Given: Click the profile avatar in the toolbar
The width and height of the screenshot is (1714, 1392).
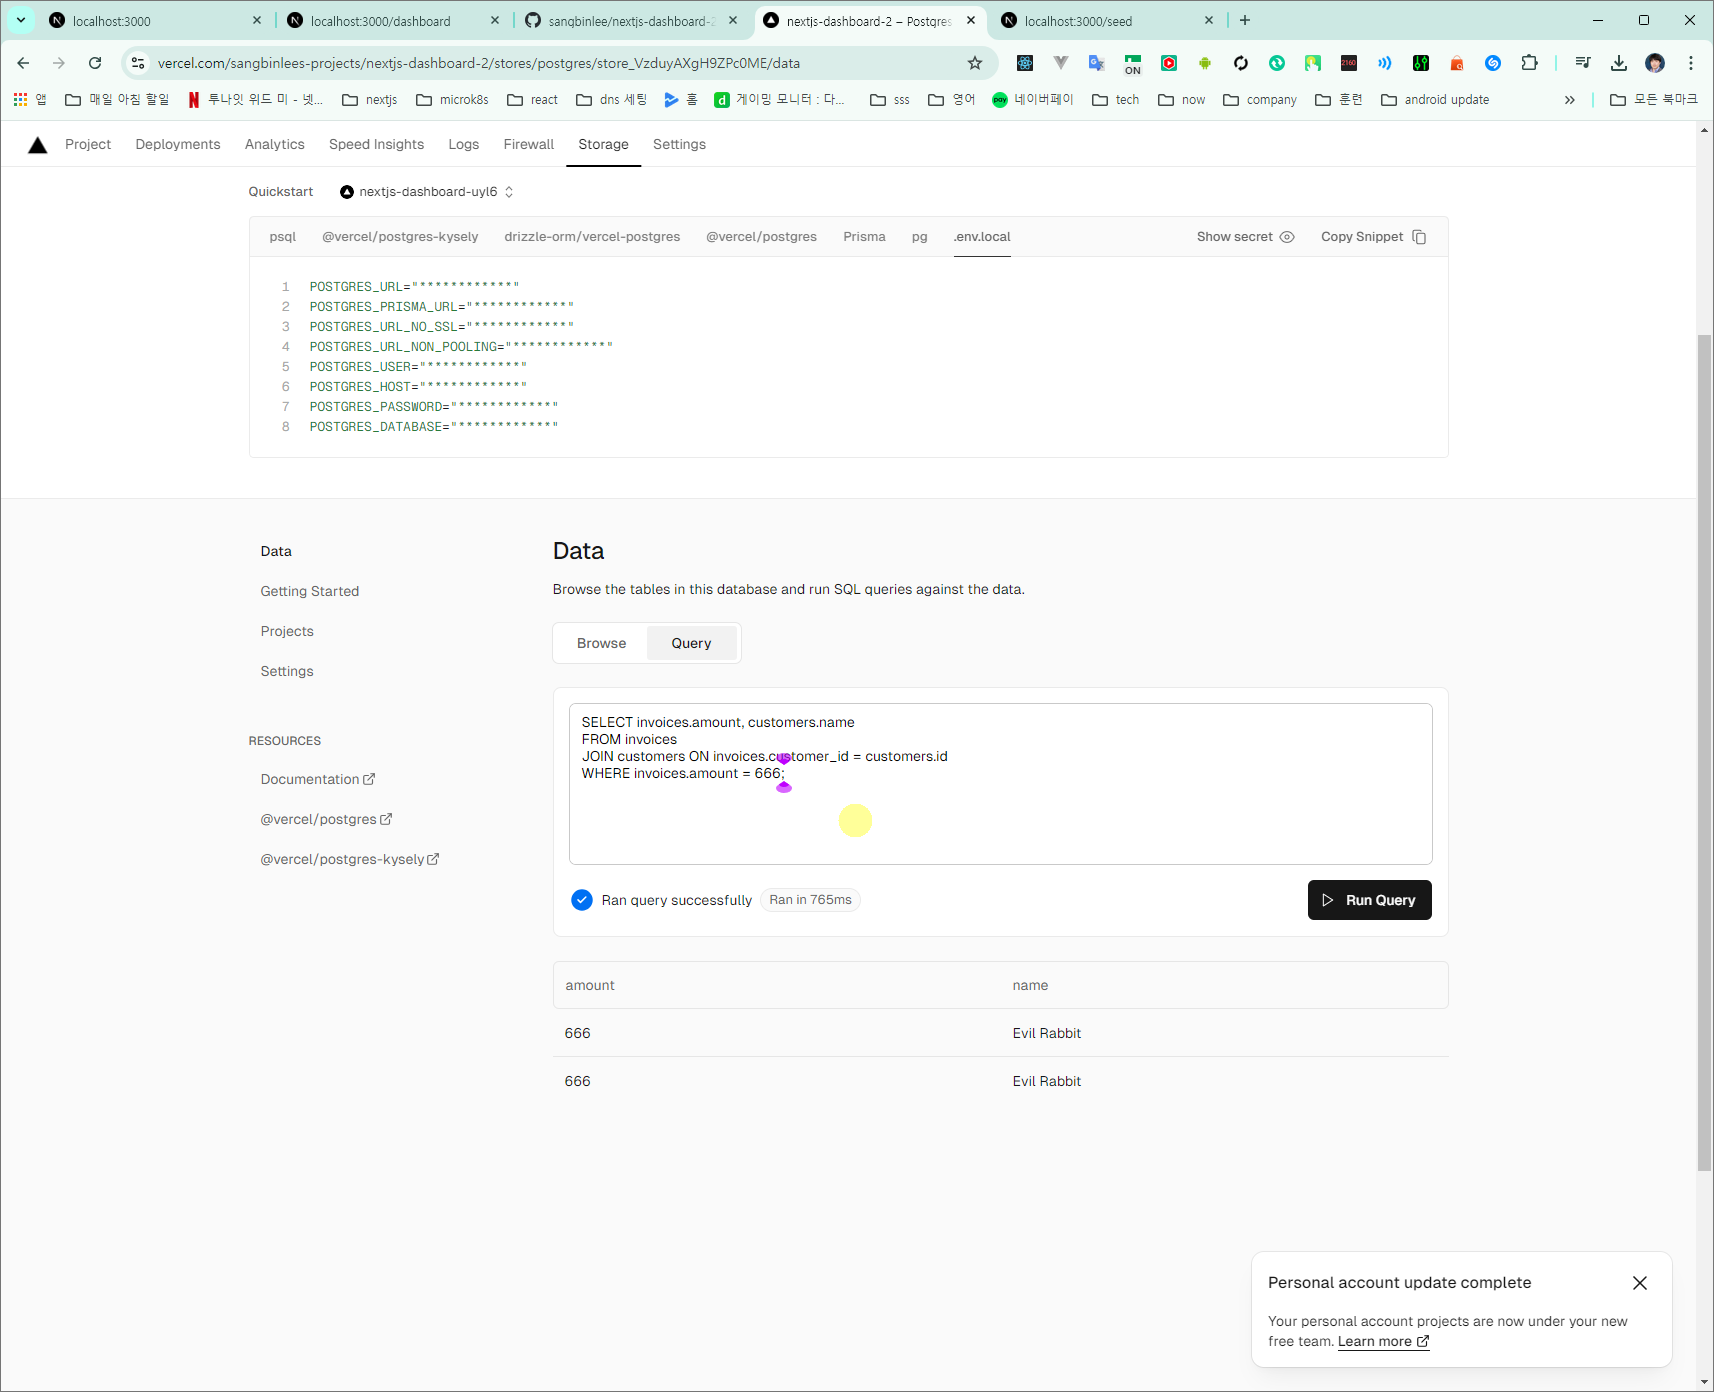Looking at the screenshot, I should [1655, 63].
